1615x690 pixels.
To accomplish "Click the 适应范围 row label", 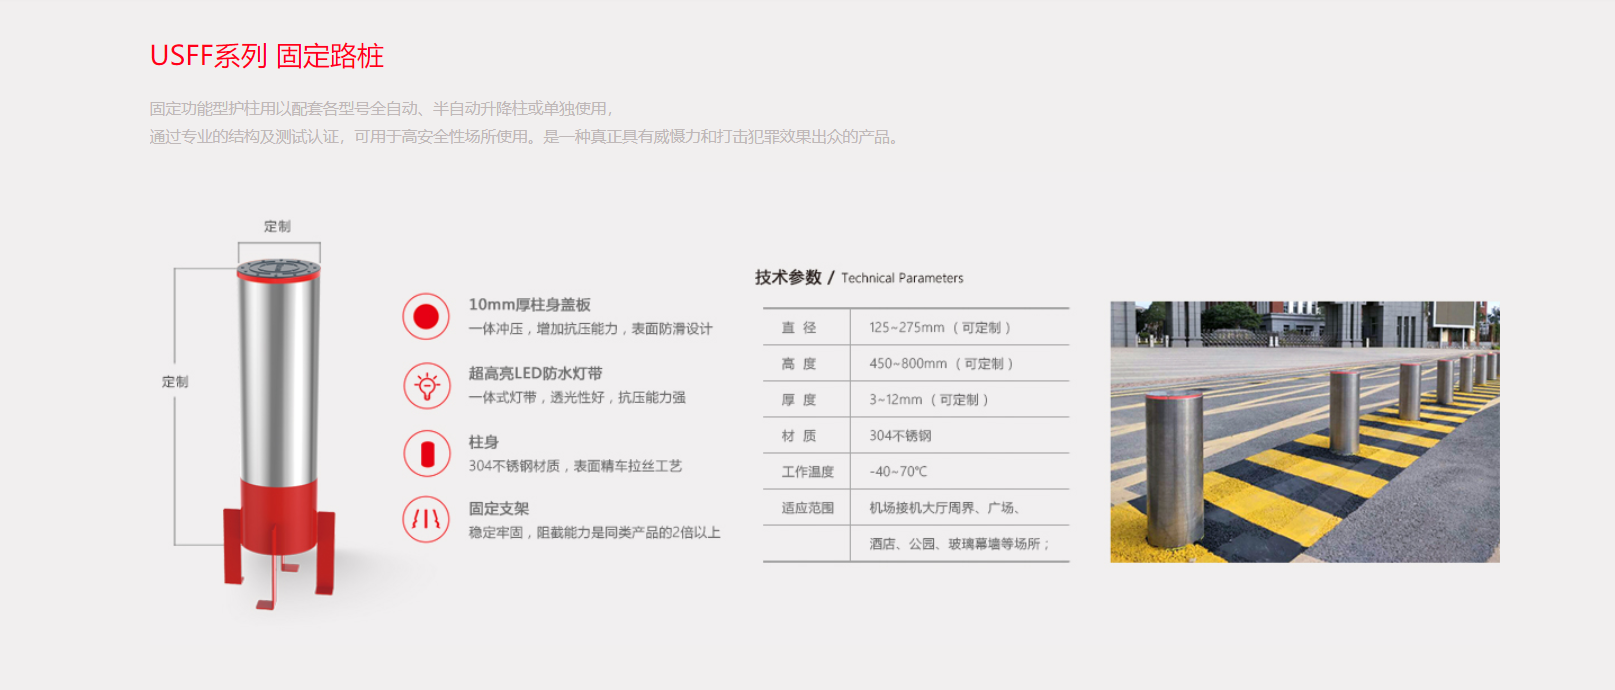I will (807, 508).
